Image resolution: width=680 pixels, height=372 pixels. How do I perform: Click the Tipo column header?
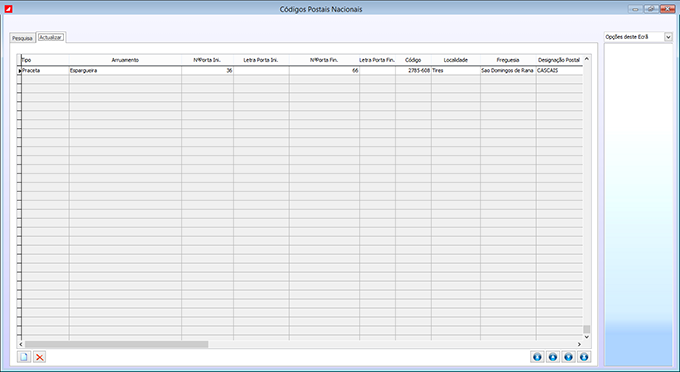coord(45,60)
